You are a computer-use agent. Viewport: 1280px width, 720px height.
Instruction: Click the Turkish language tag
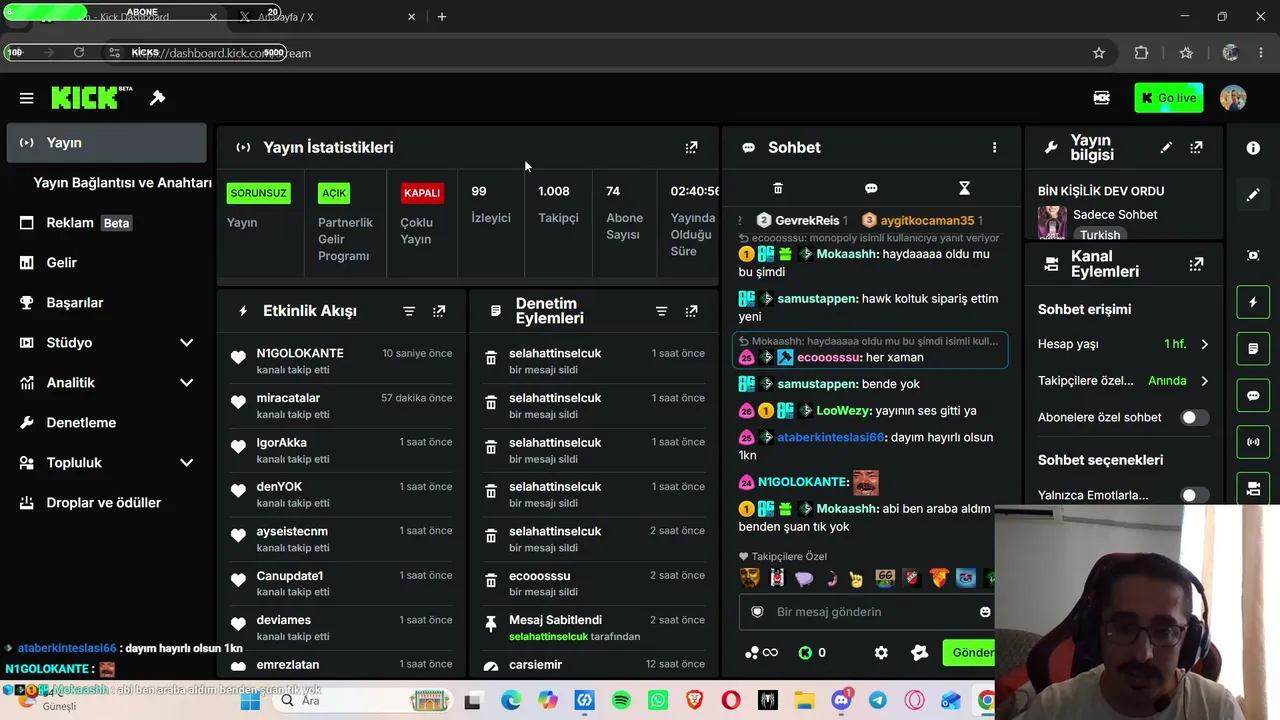point(1099,235)
